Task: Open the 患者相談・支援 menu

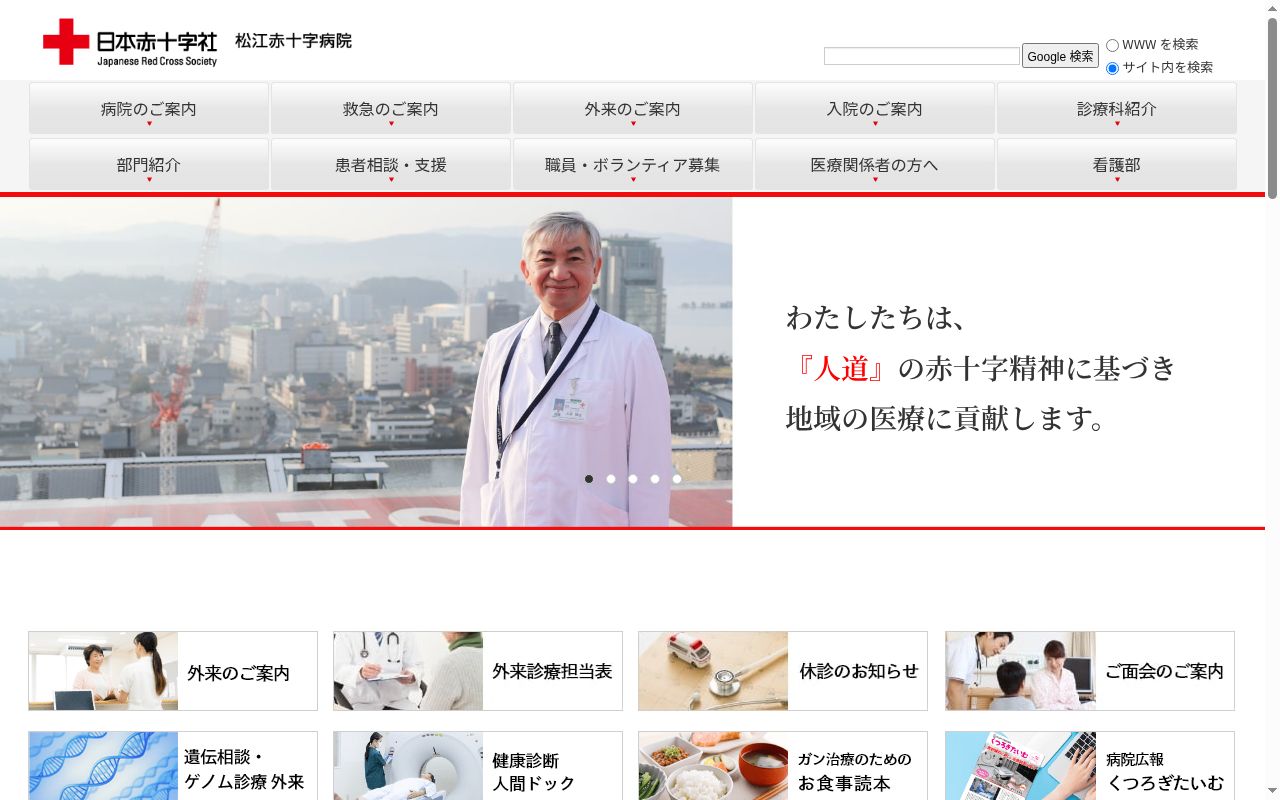Action: (391, 164)
